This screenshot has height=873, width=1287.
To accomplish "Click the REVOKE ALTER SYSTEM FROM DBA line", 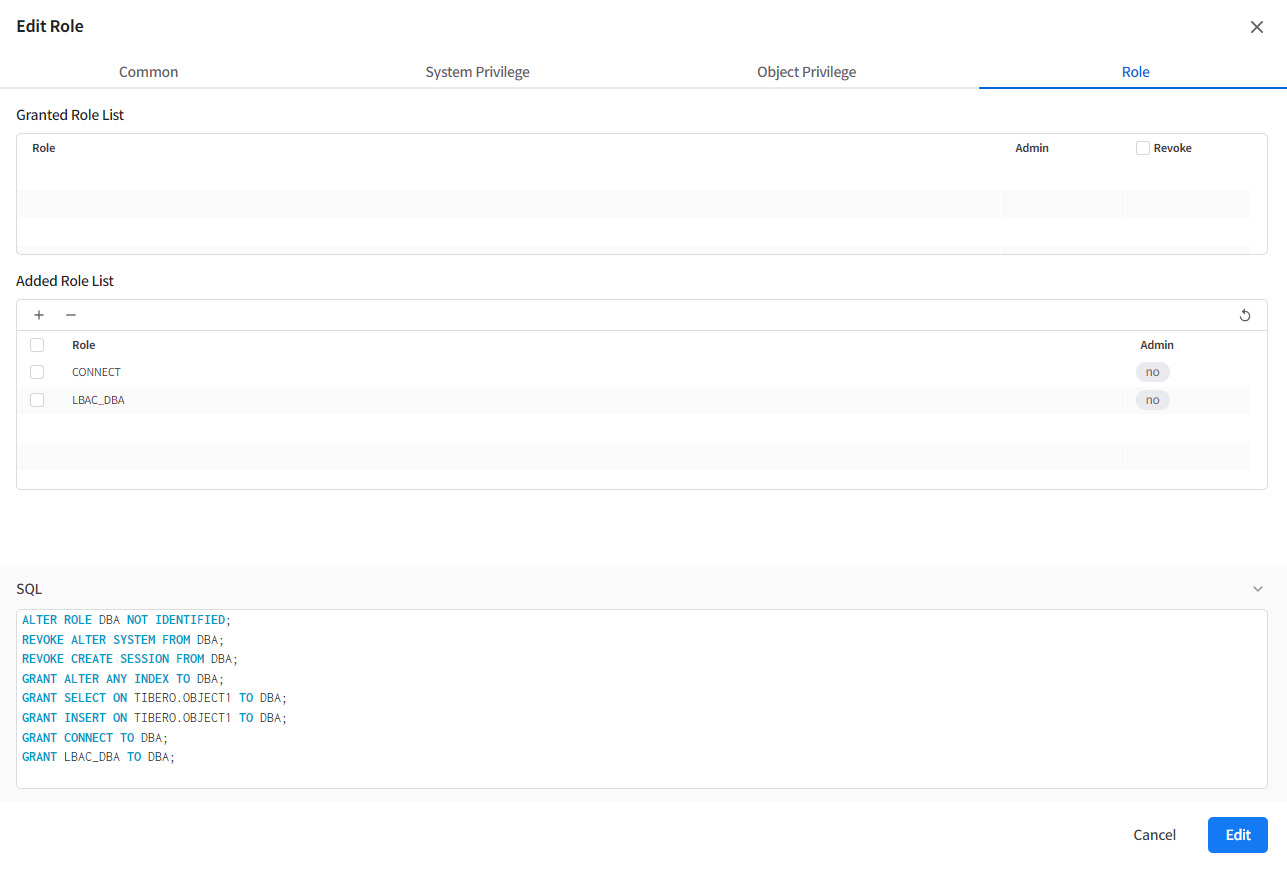I will tap(123, 640).
